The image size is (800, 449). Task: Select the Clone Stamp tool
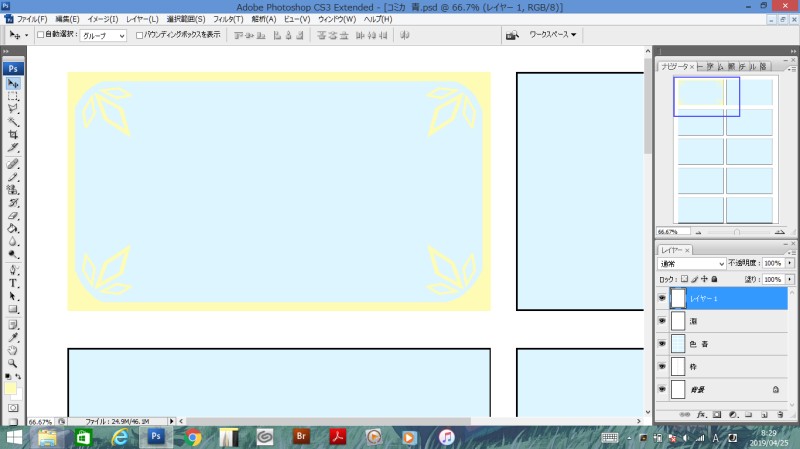[13, 190]
